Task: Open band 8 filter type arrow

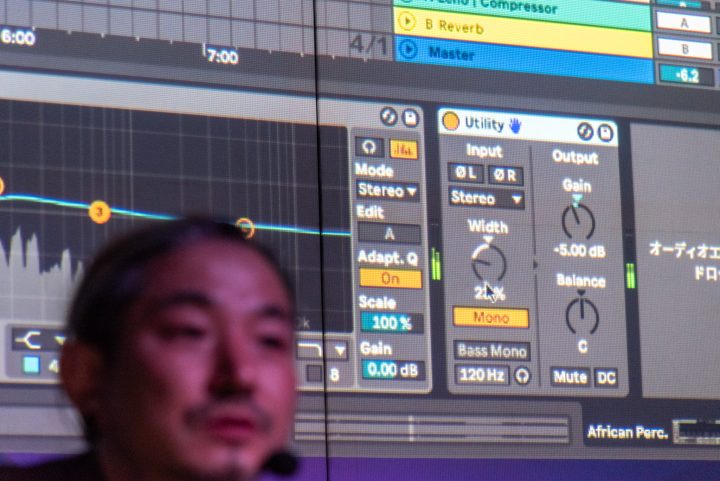Action: 340,352
